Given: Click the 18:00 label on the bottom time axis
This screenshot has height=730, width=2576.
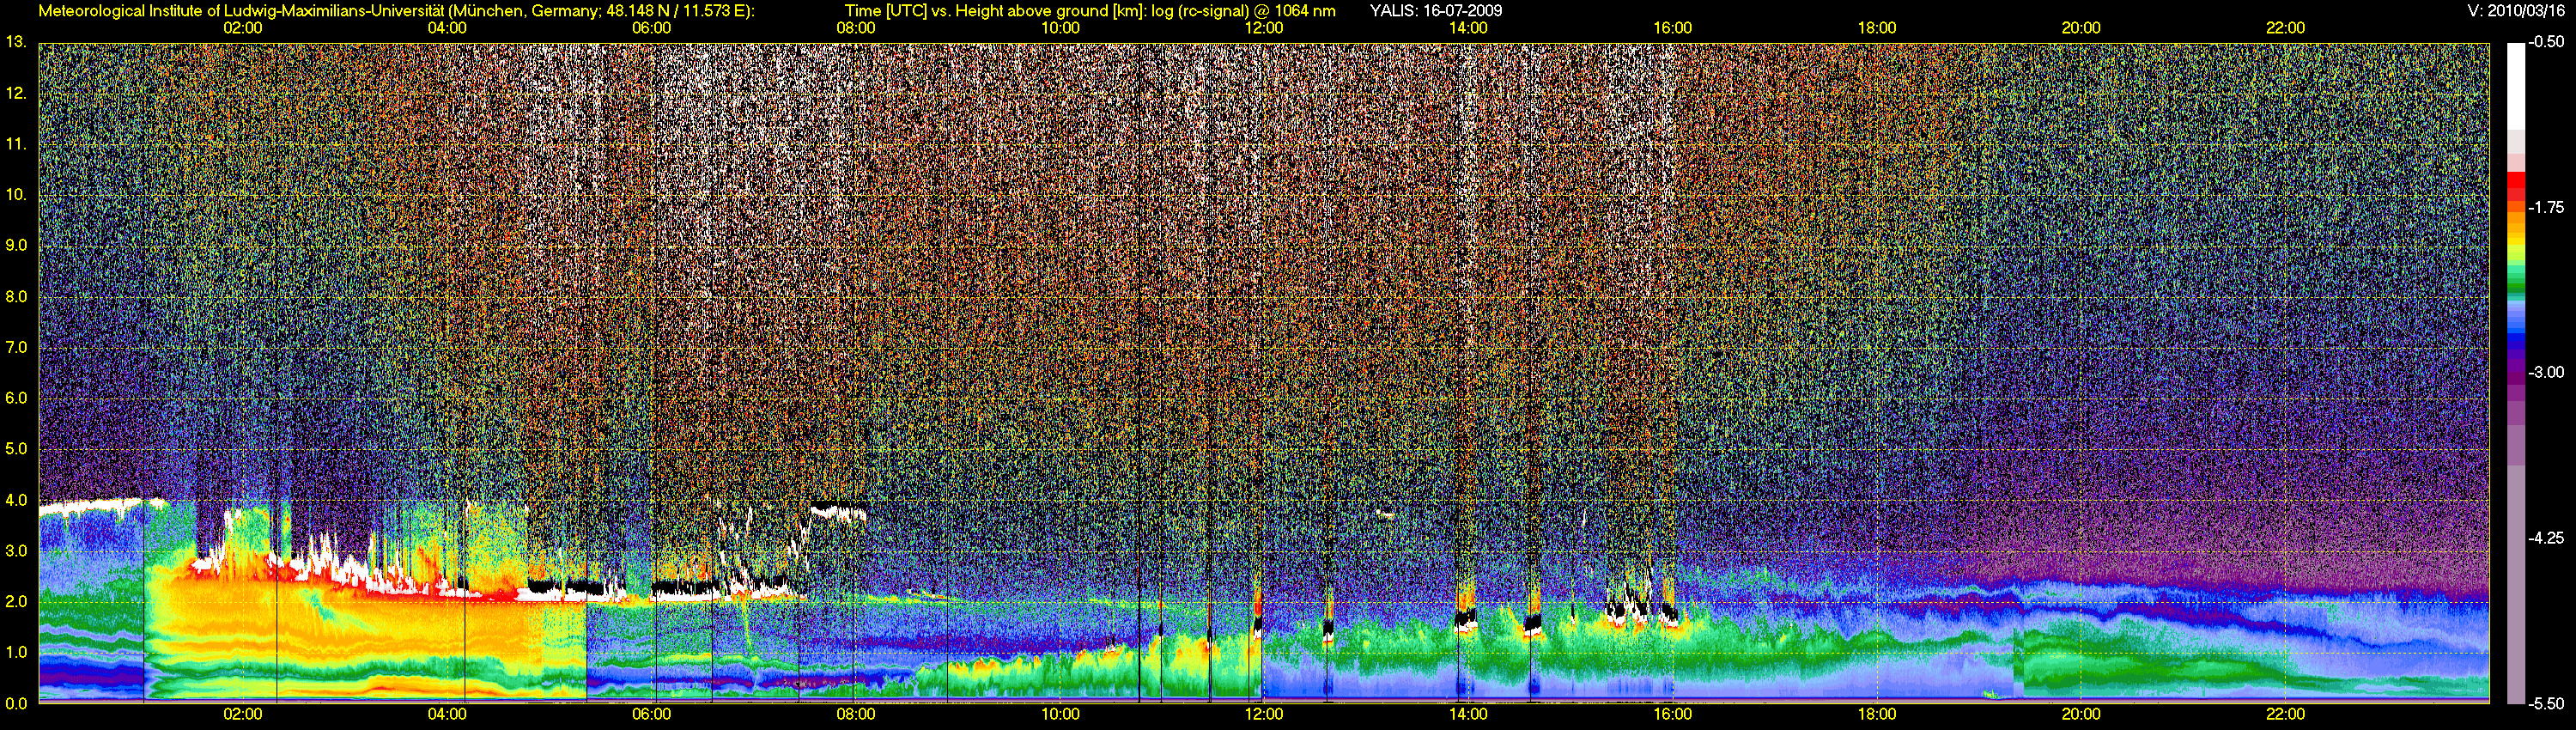Looking at the screenshot, I should pyautogui.click(x=1877, y=714).
